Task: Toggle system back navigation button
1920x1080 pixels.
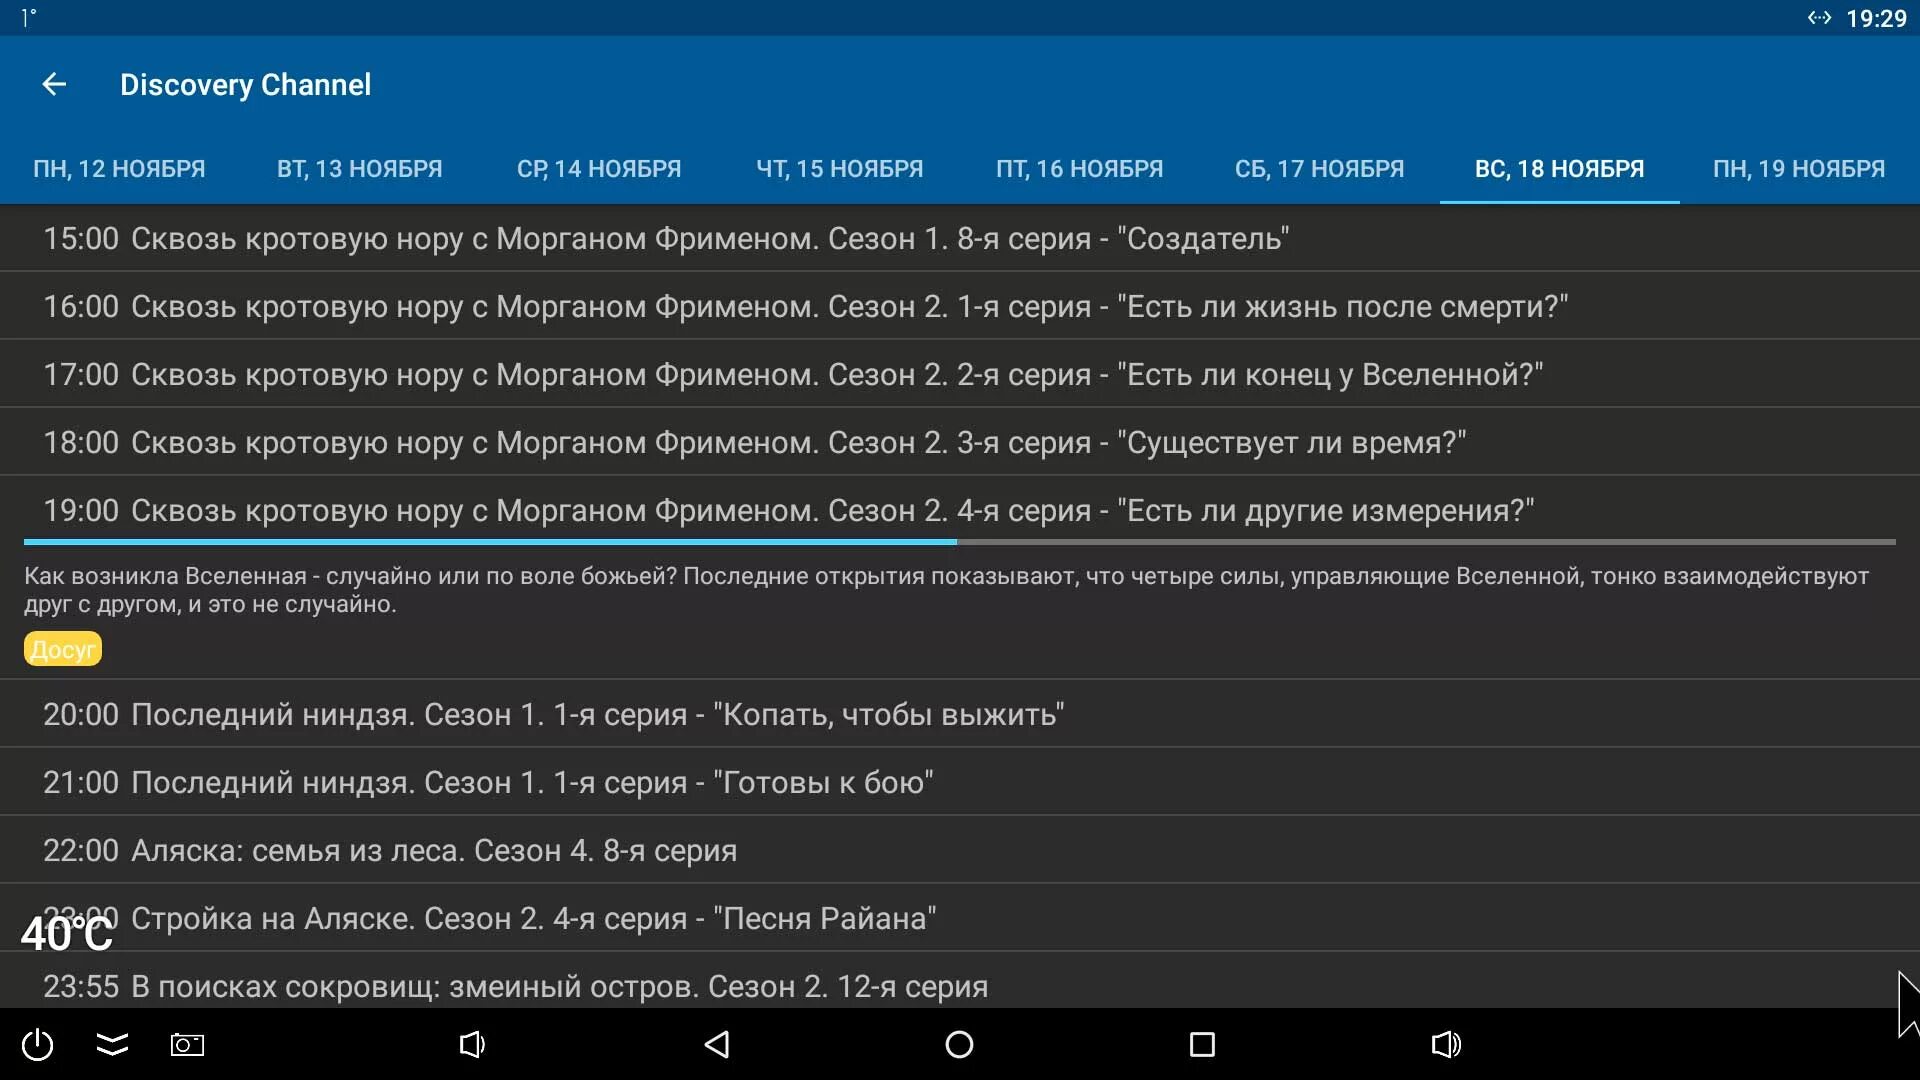Action: [719, 1043]
